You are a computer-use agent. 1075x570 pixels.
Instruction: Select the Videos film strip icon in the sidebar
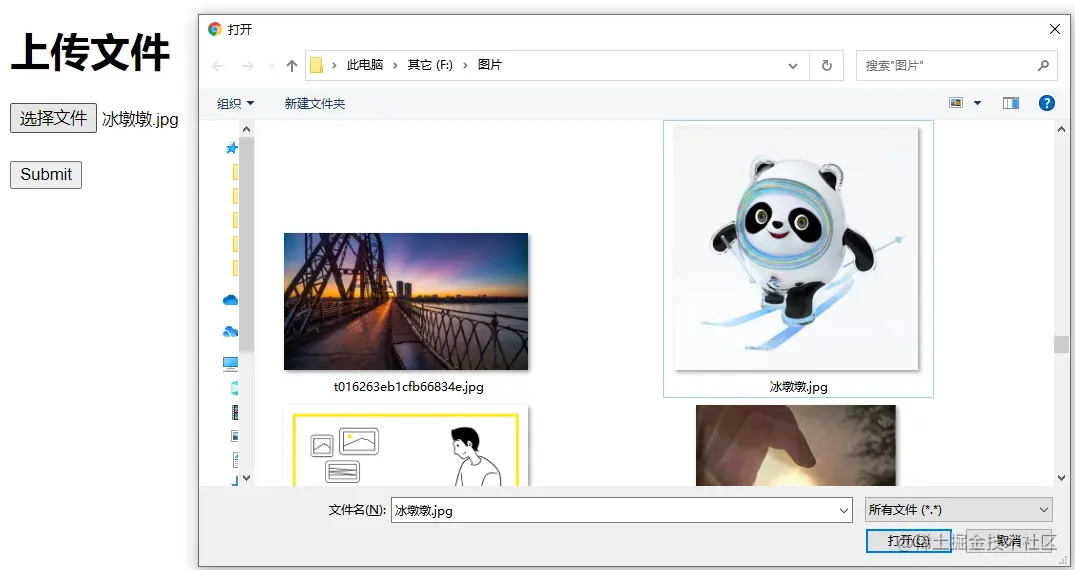pos(234,412)
